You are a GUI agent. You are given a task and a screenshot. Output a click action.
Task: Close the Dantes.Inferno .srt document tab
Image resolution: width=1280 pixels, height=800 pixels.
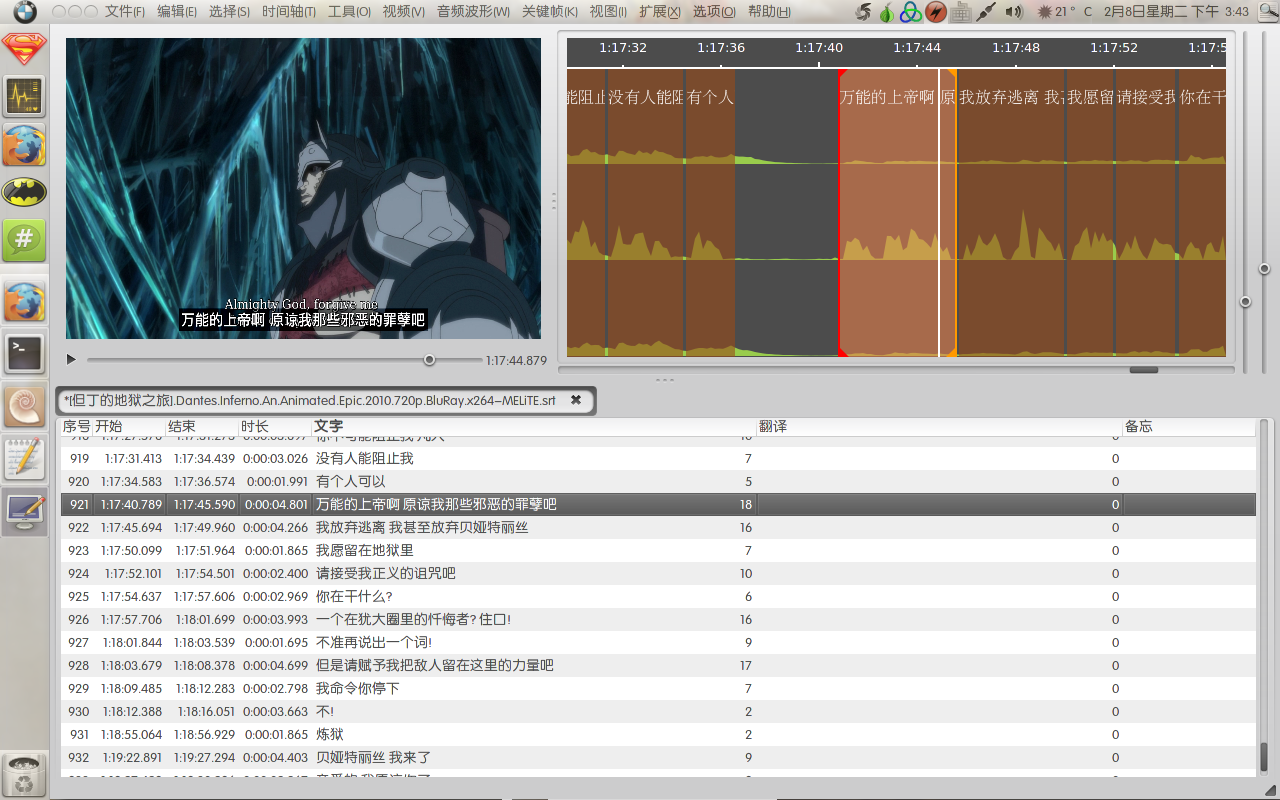pyautogui.click(x=576, y=400)
